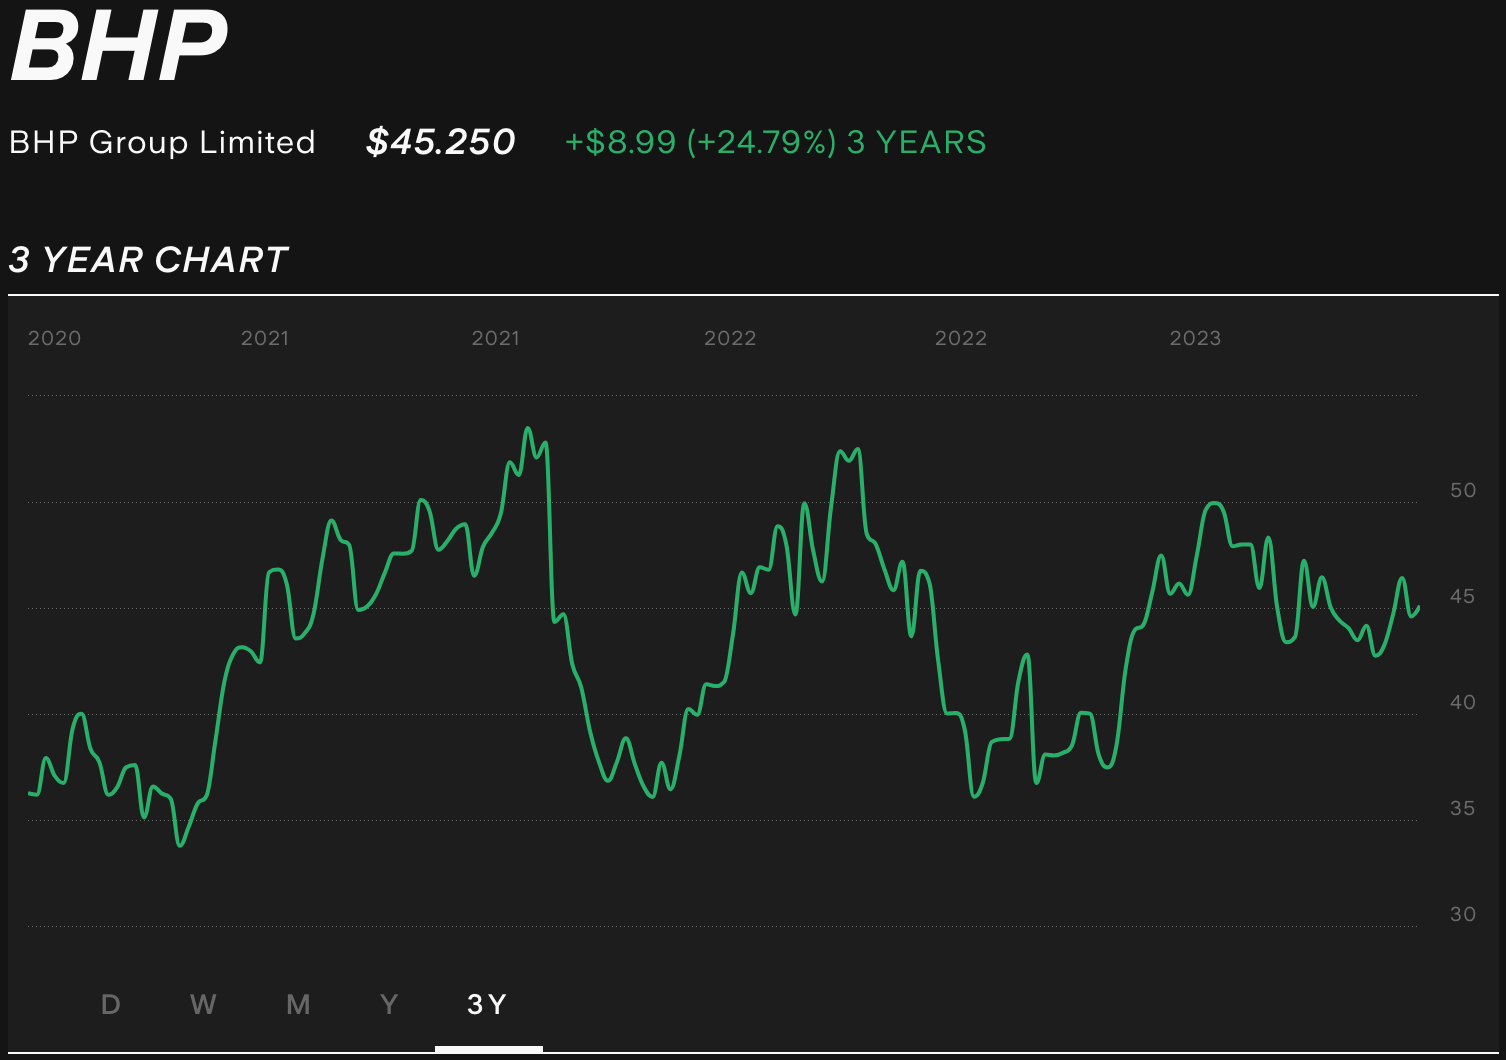Click the BHP Group Limited company name
1506x1060 pixels.
click(162, 142)
